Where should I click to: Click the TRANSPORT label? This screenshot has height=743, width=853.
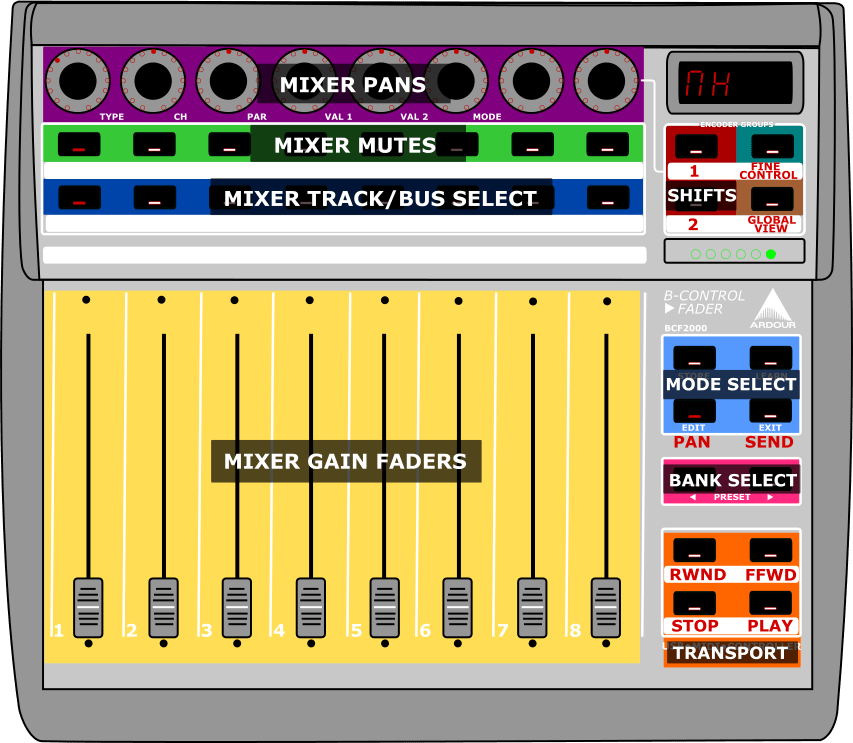click(730, 653)
